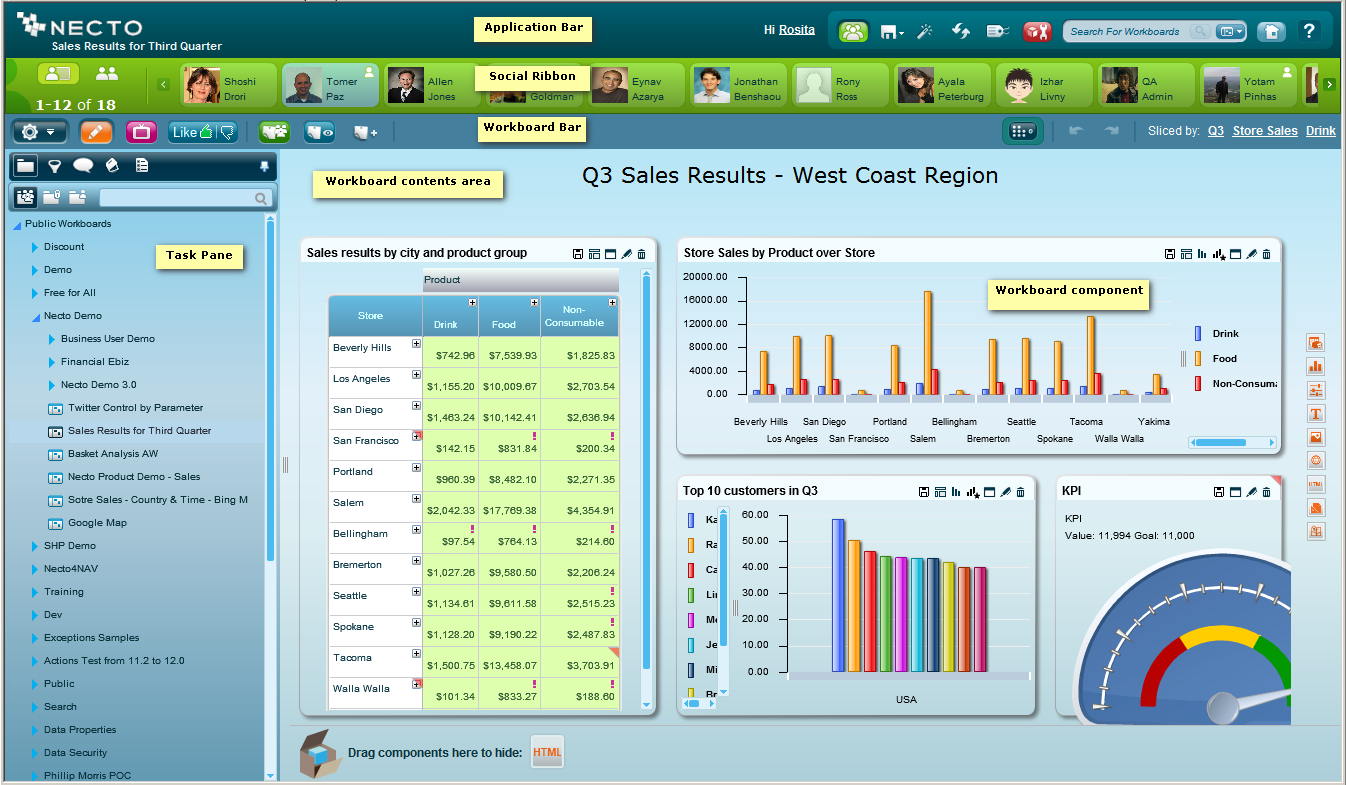Toggle the dotted panel button in the workboard bar

(x=1023, y=131)
